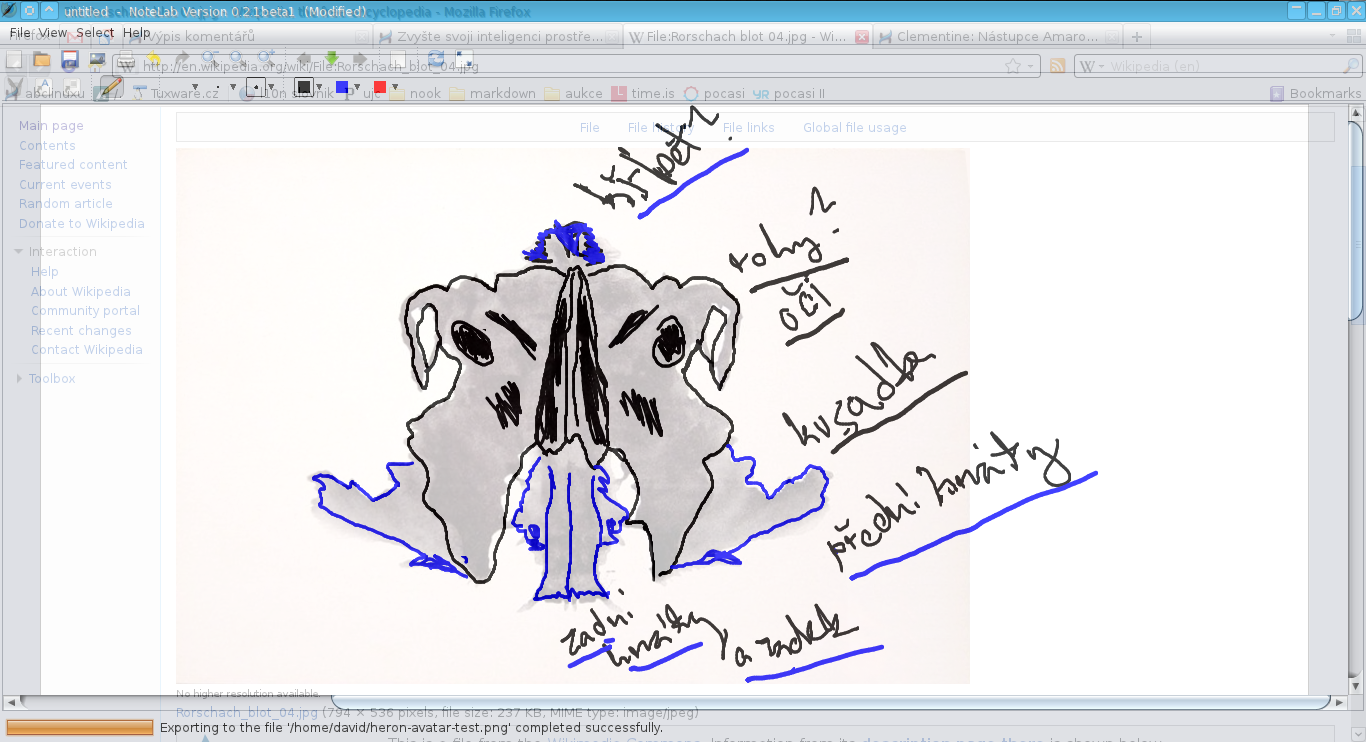Screen dimensions: 1366x742
Task: Save the NoteLab document with the floppy icon
Action: coord(70,60)
